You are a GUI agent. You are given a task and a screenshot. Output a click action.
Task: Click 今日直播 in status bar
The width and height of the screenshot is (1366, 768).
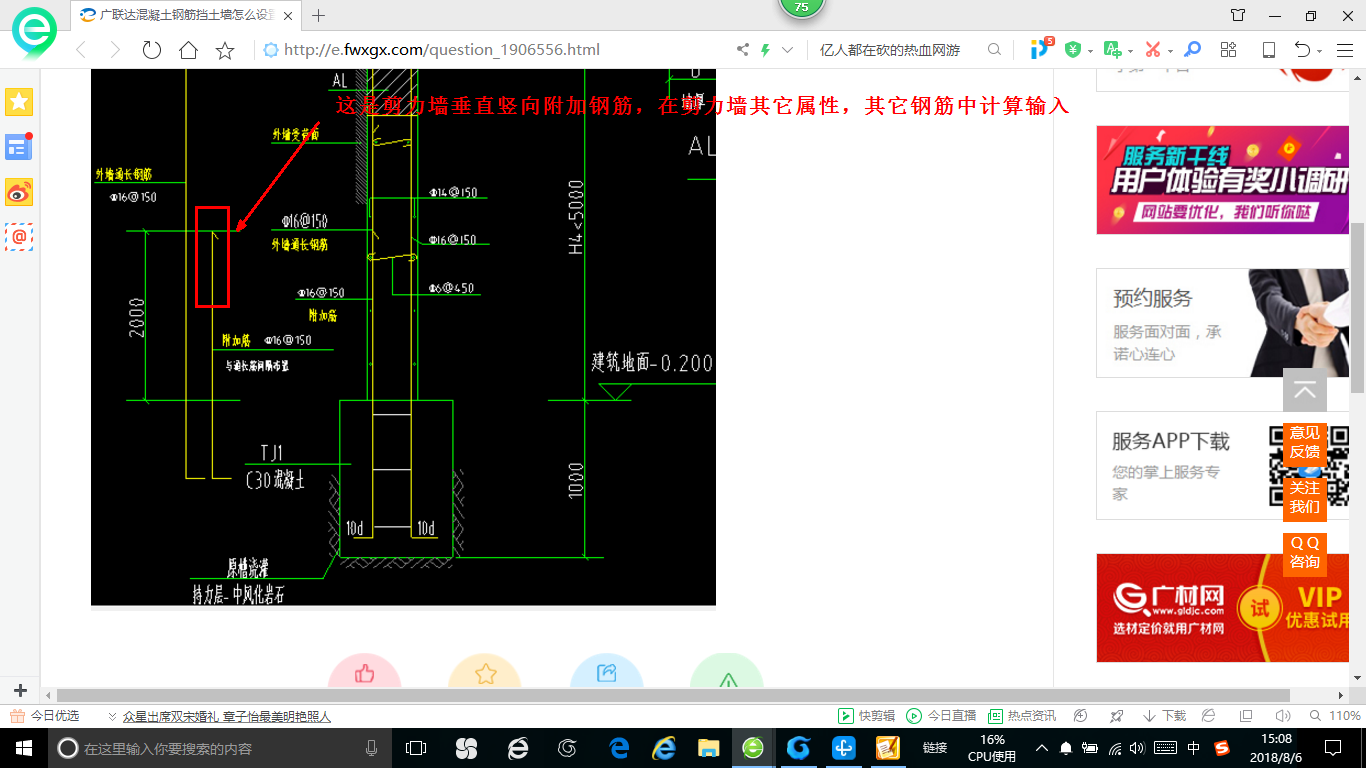[941, 716]
